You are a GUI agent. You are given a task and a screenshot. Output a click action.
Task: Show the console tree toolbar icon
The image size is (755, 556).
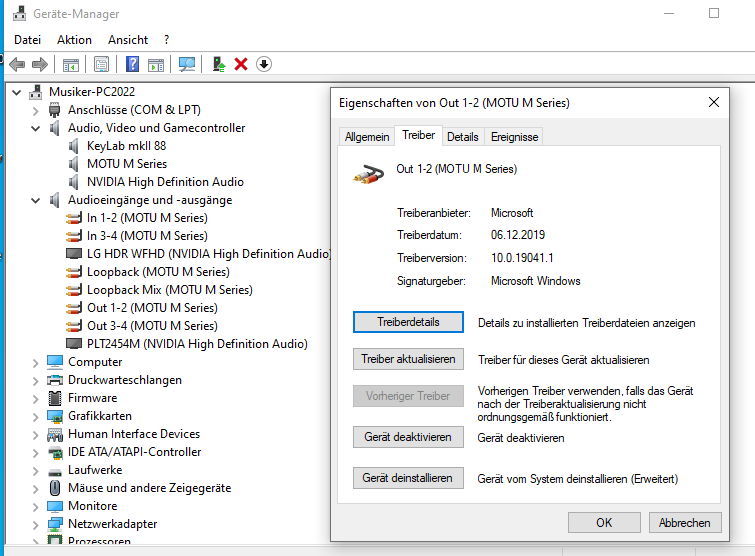tap(71, 65)
